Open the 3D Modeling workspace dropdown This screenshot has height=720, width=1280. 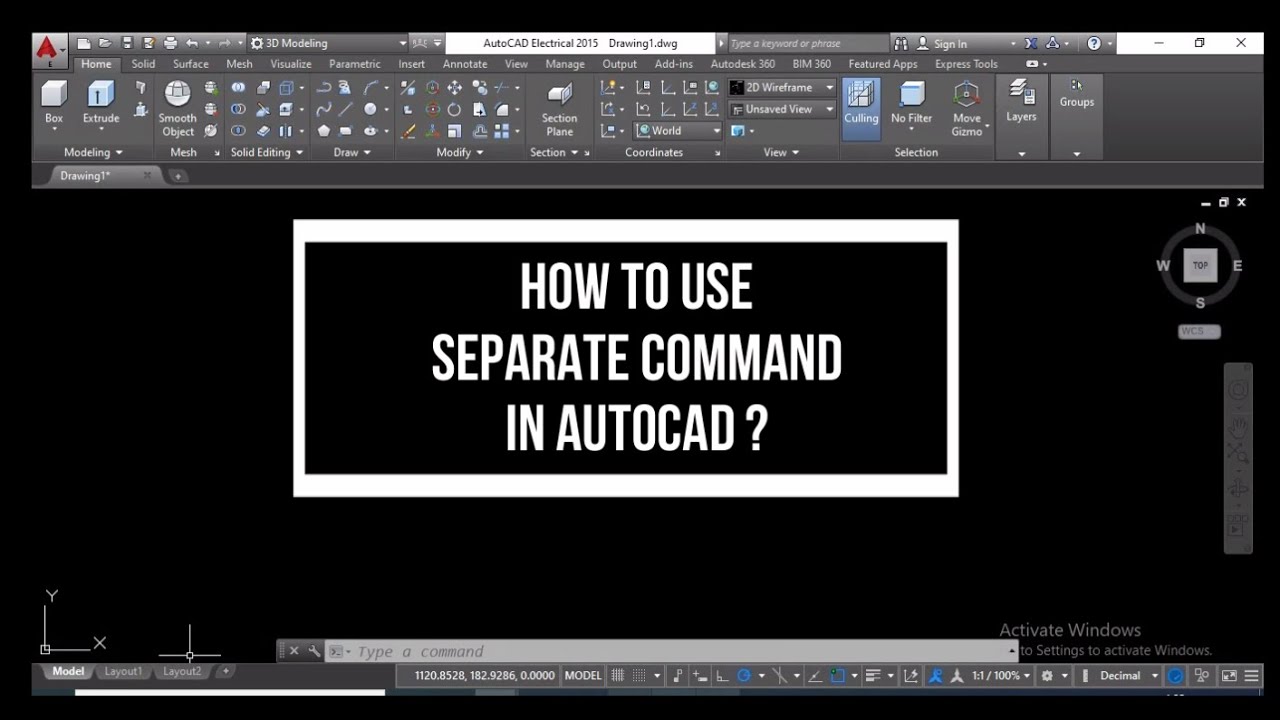point(328,43)
